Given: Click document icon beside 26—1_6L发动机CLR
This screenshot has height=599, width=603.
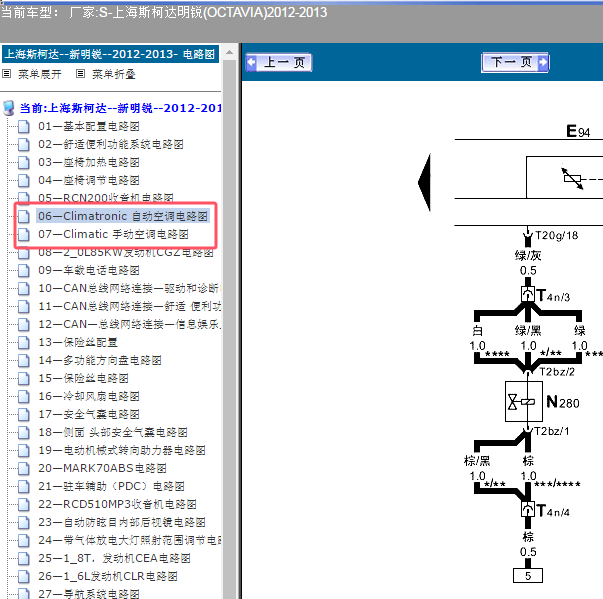Looking at the screenshot, I should [23, 576].
